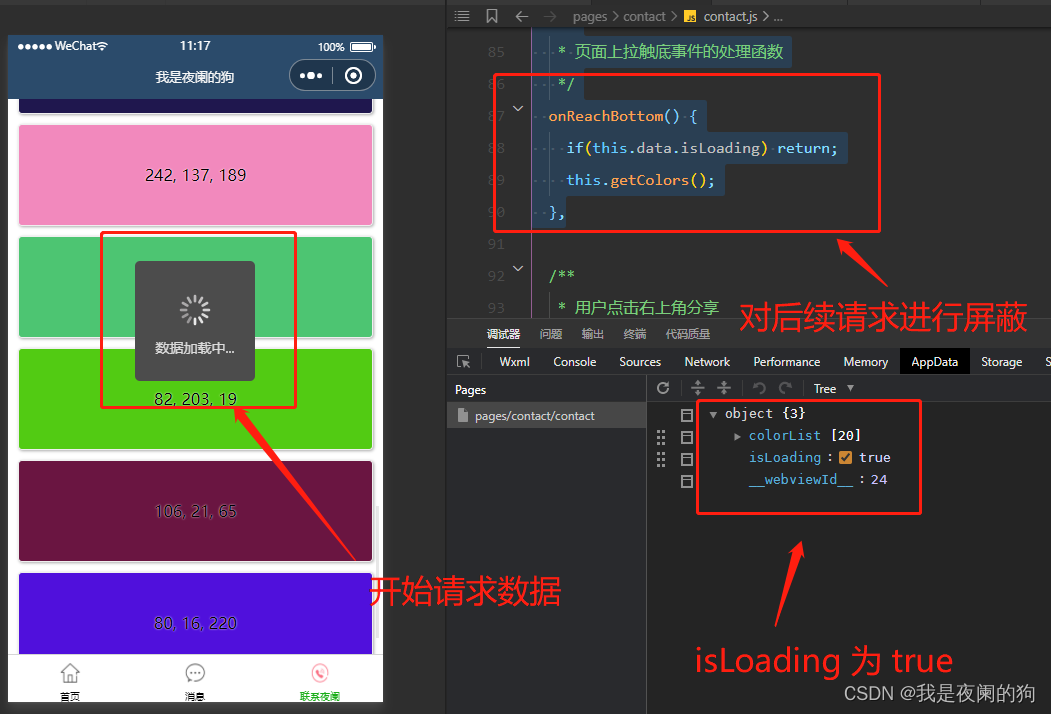Open the editor outline list icon
Viewport: 1051px width, 714px height.
[462, 16]
